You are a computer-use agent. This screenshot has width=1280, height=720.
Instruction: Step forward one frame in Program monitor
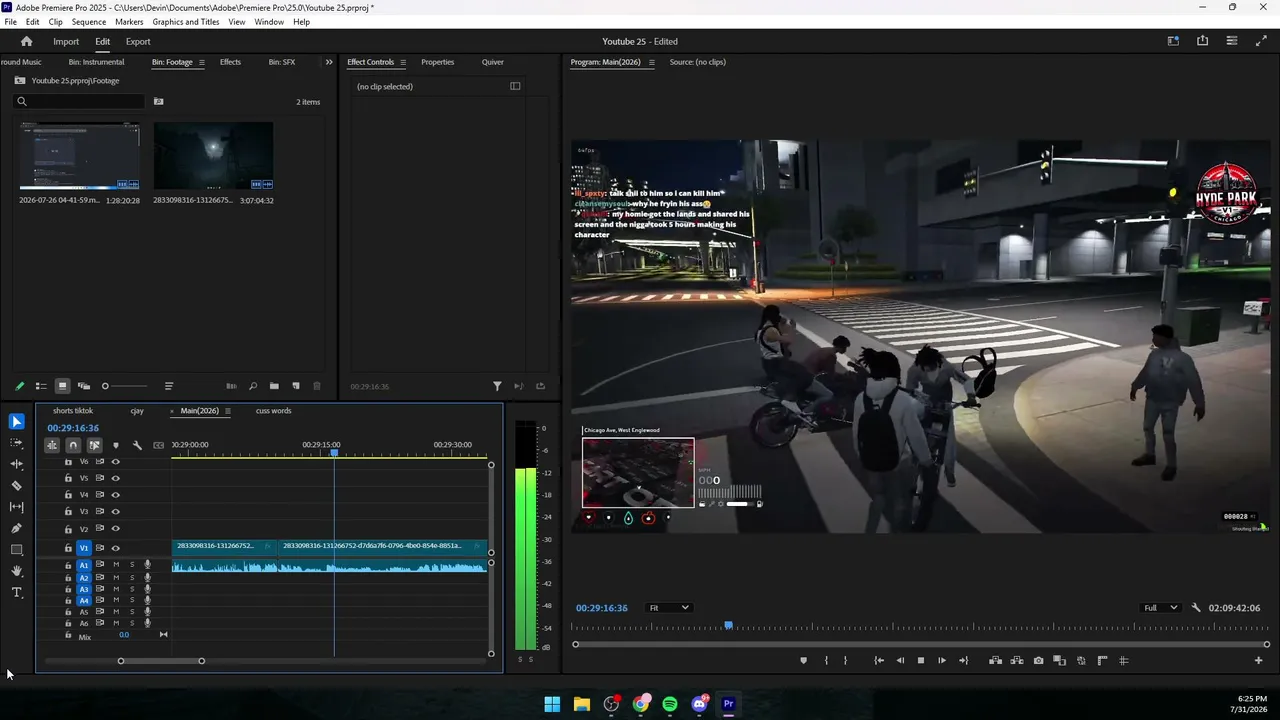[x=942, y=660]
